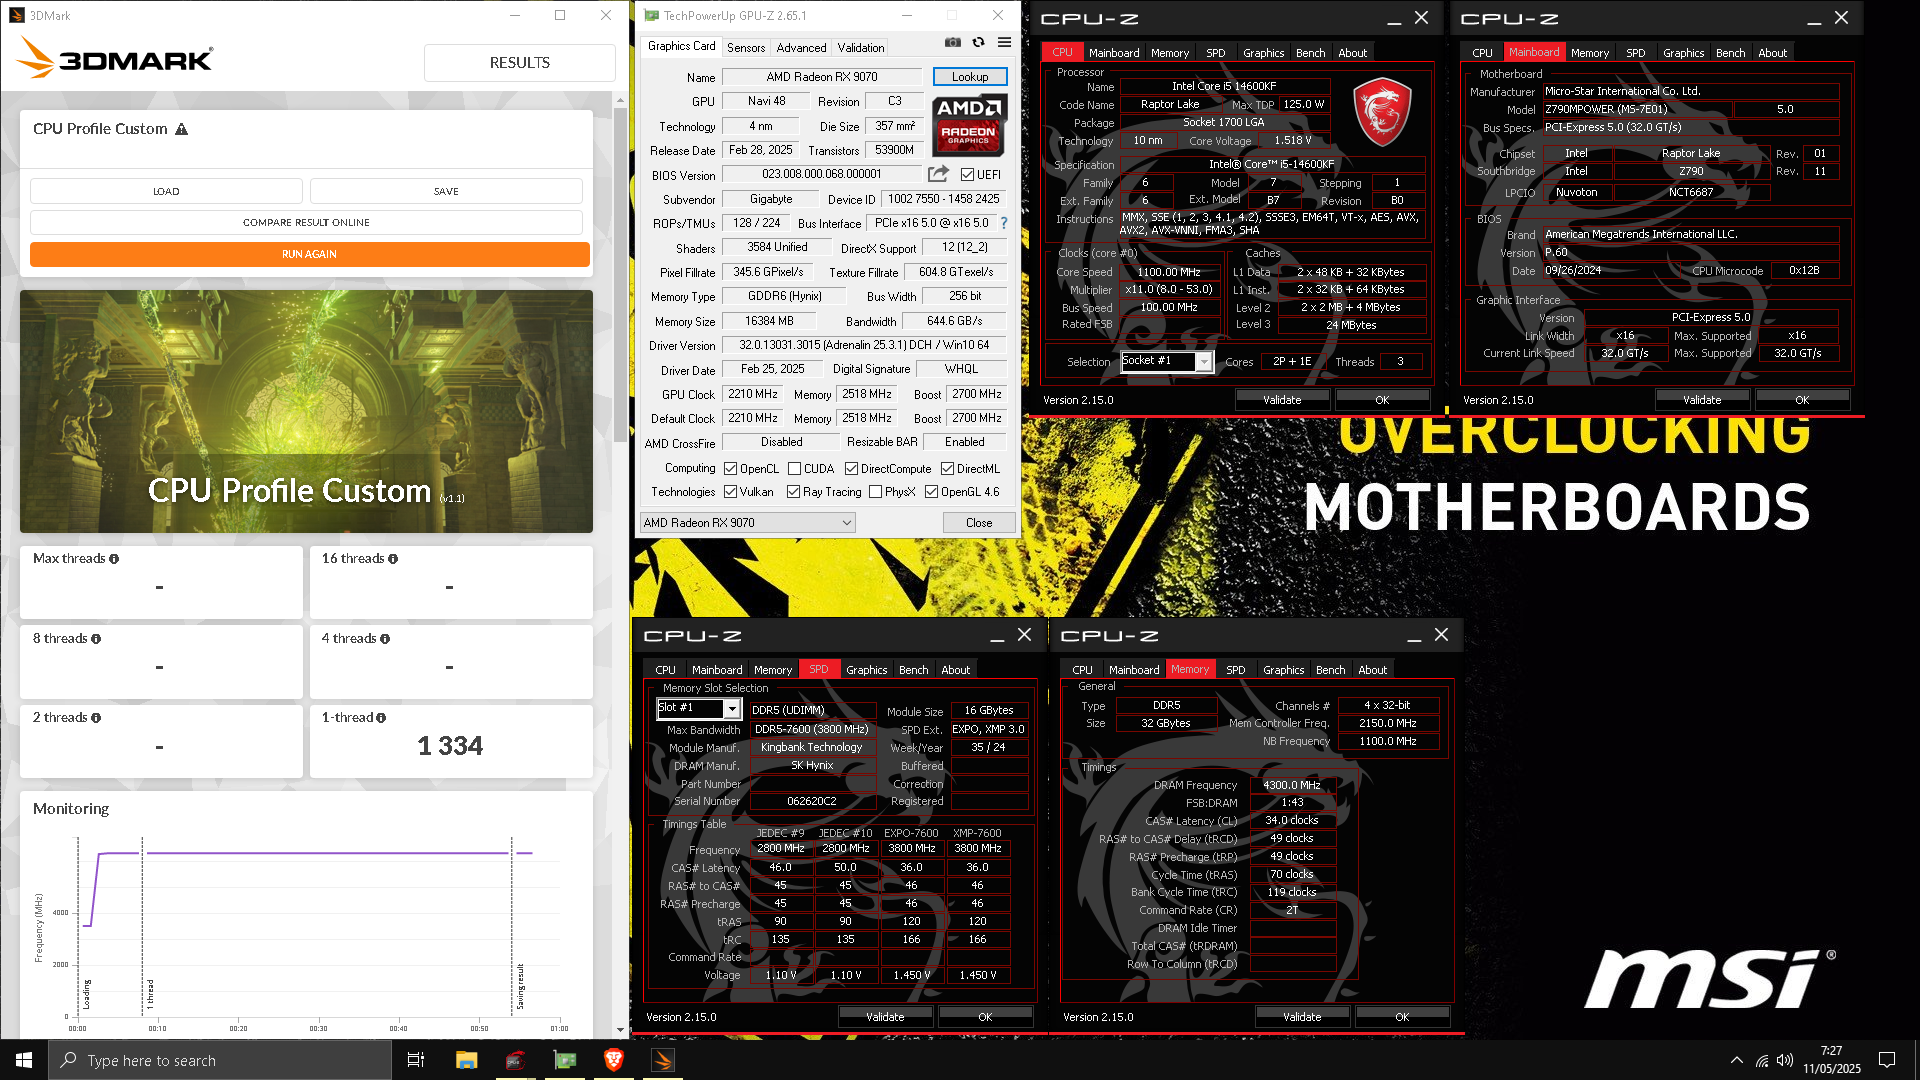Toggle the OpenGL 4.6 checkbox
This screenshot has height=1080, width=1920.
pyautogui.click(x=932, y=492)
